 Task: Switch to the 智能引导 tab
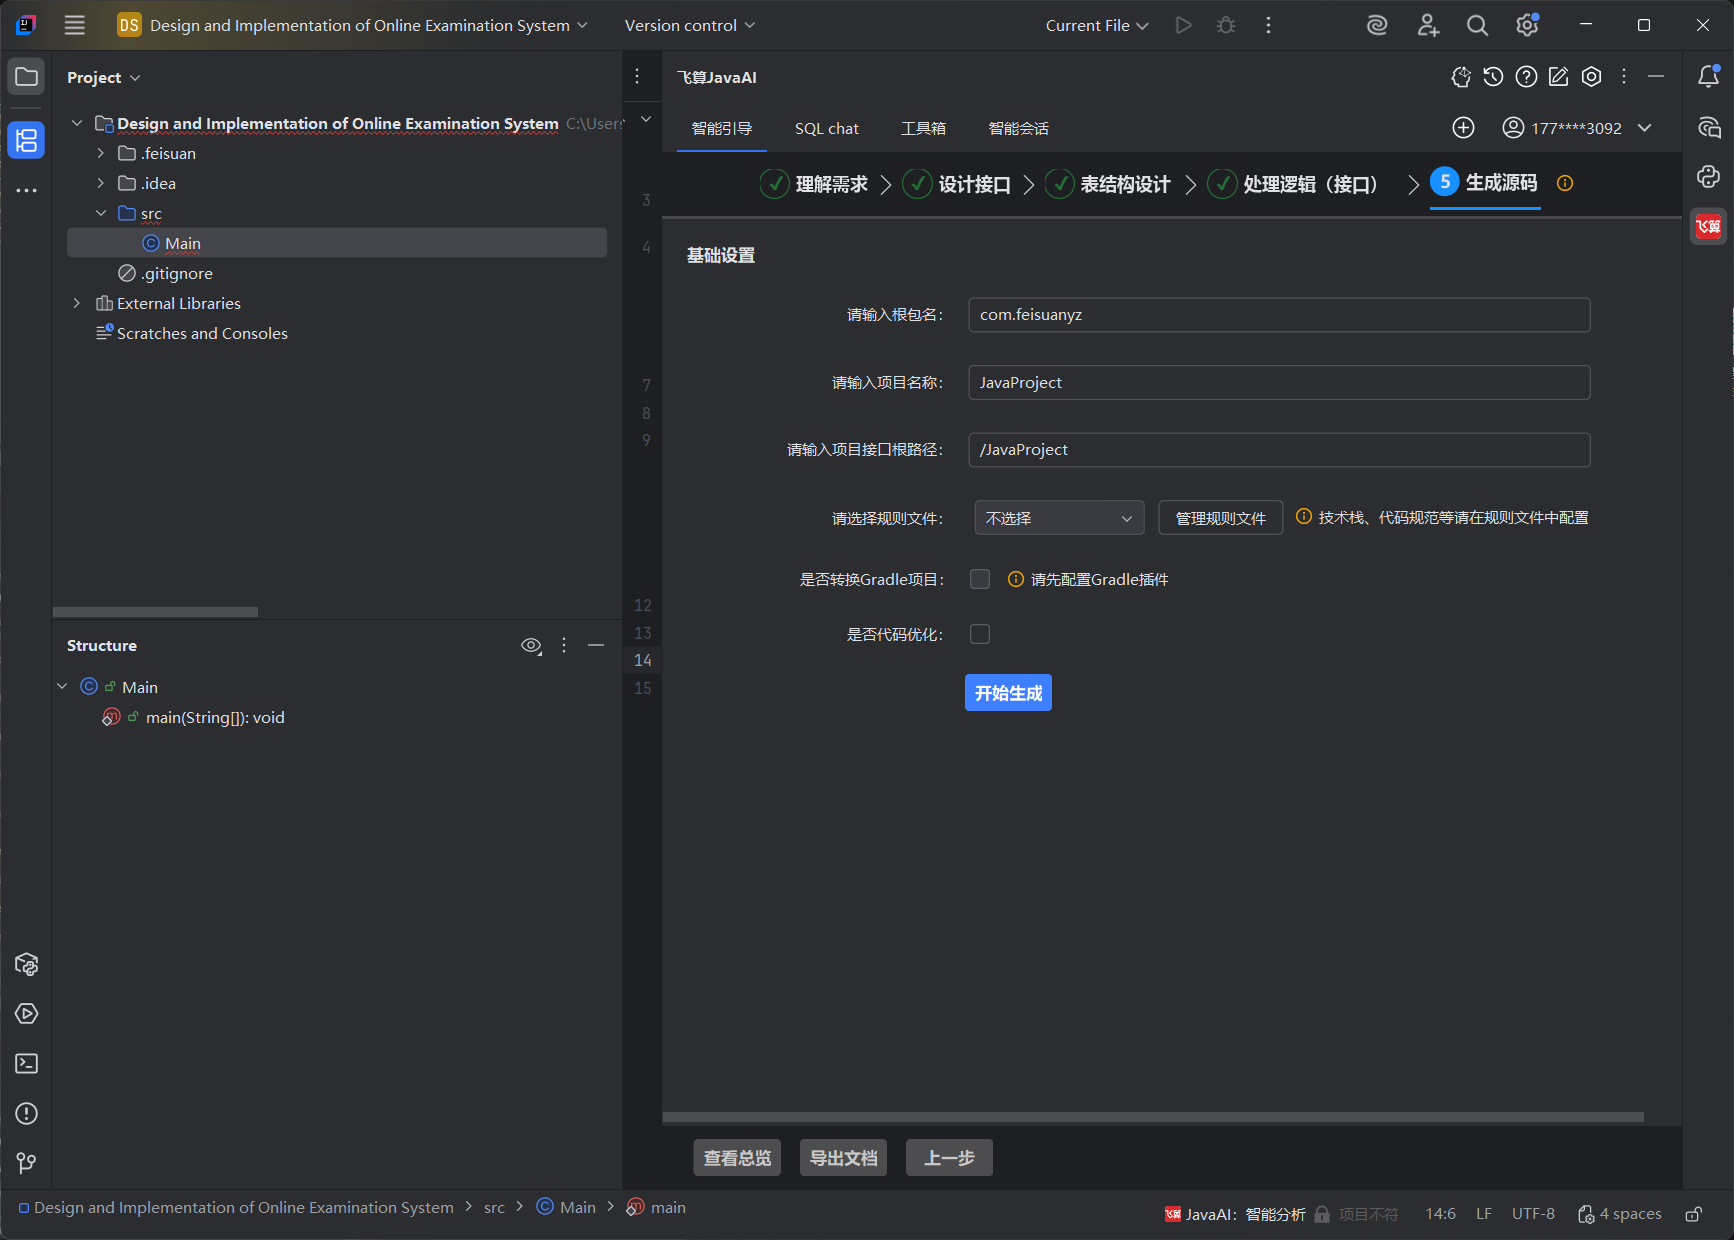(722, 128)
